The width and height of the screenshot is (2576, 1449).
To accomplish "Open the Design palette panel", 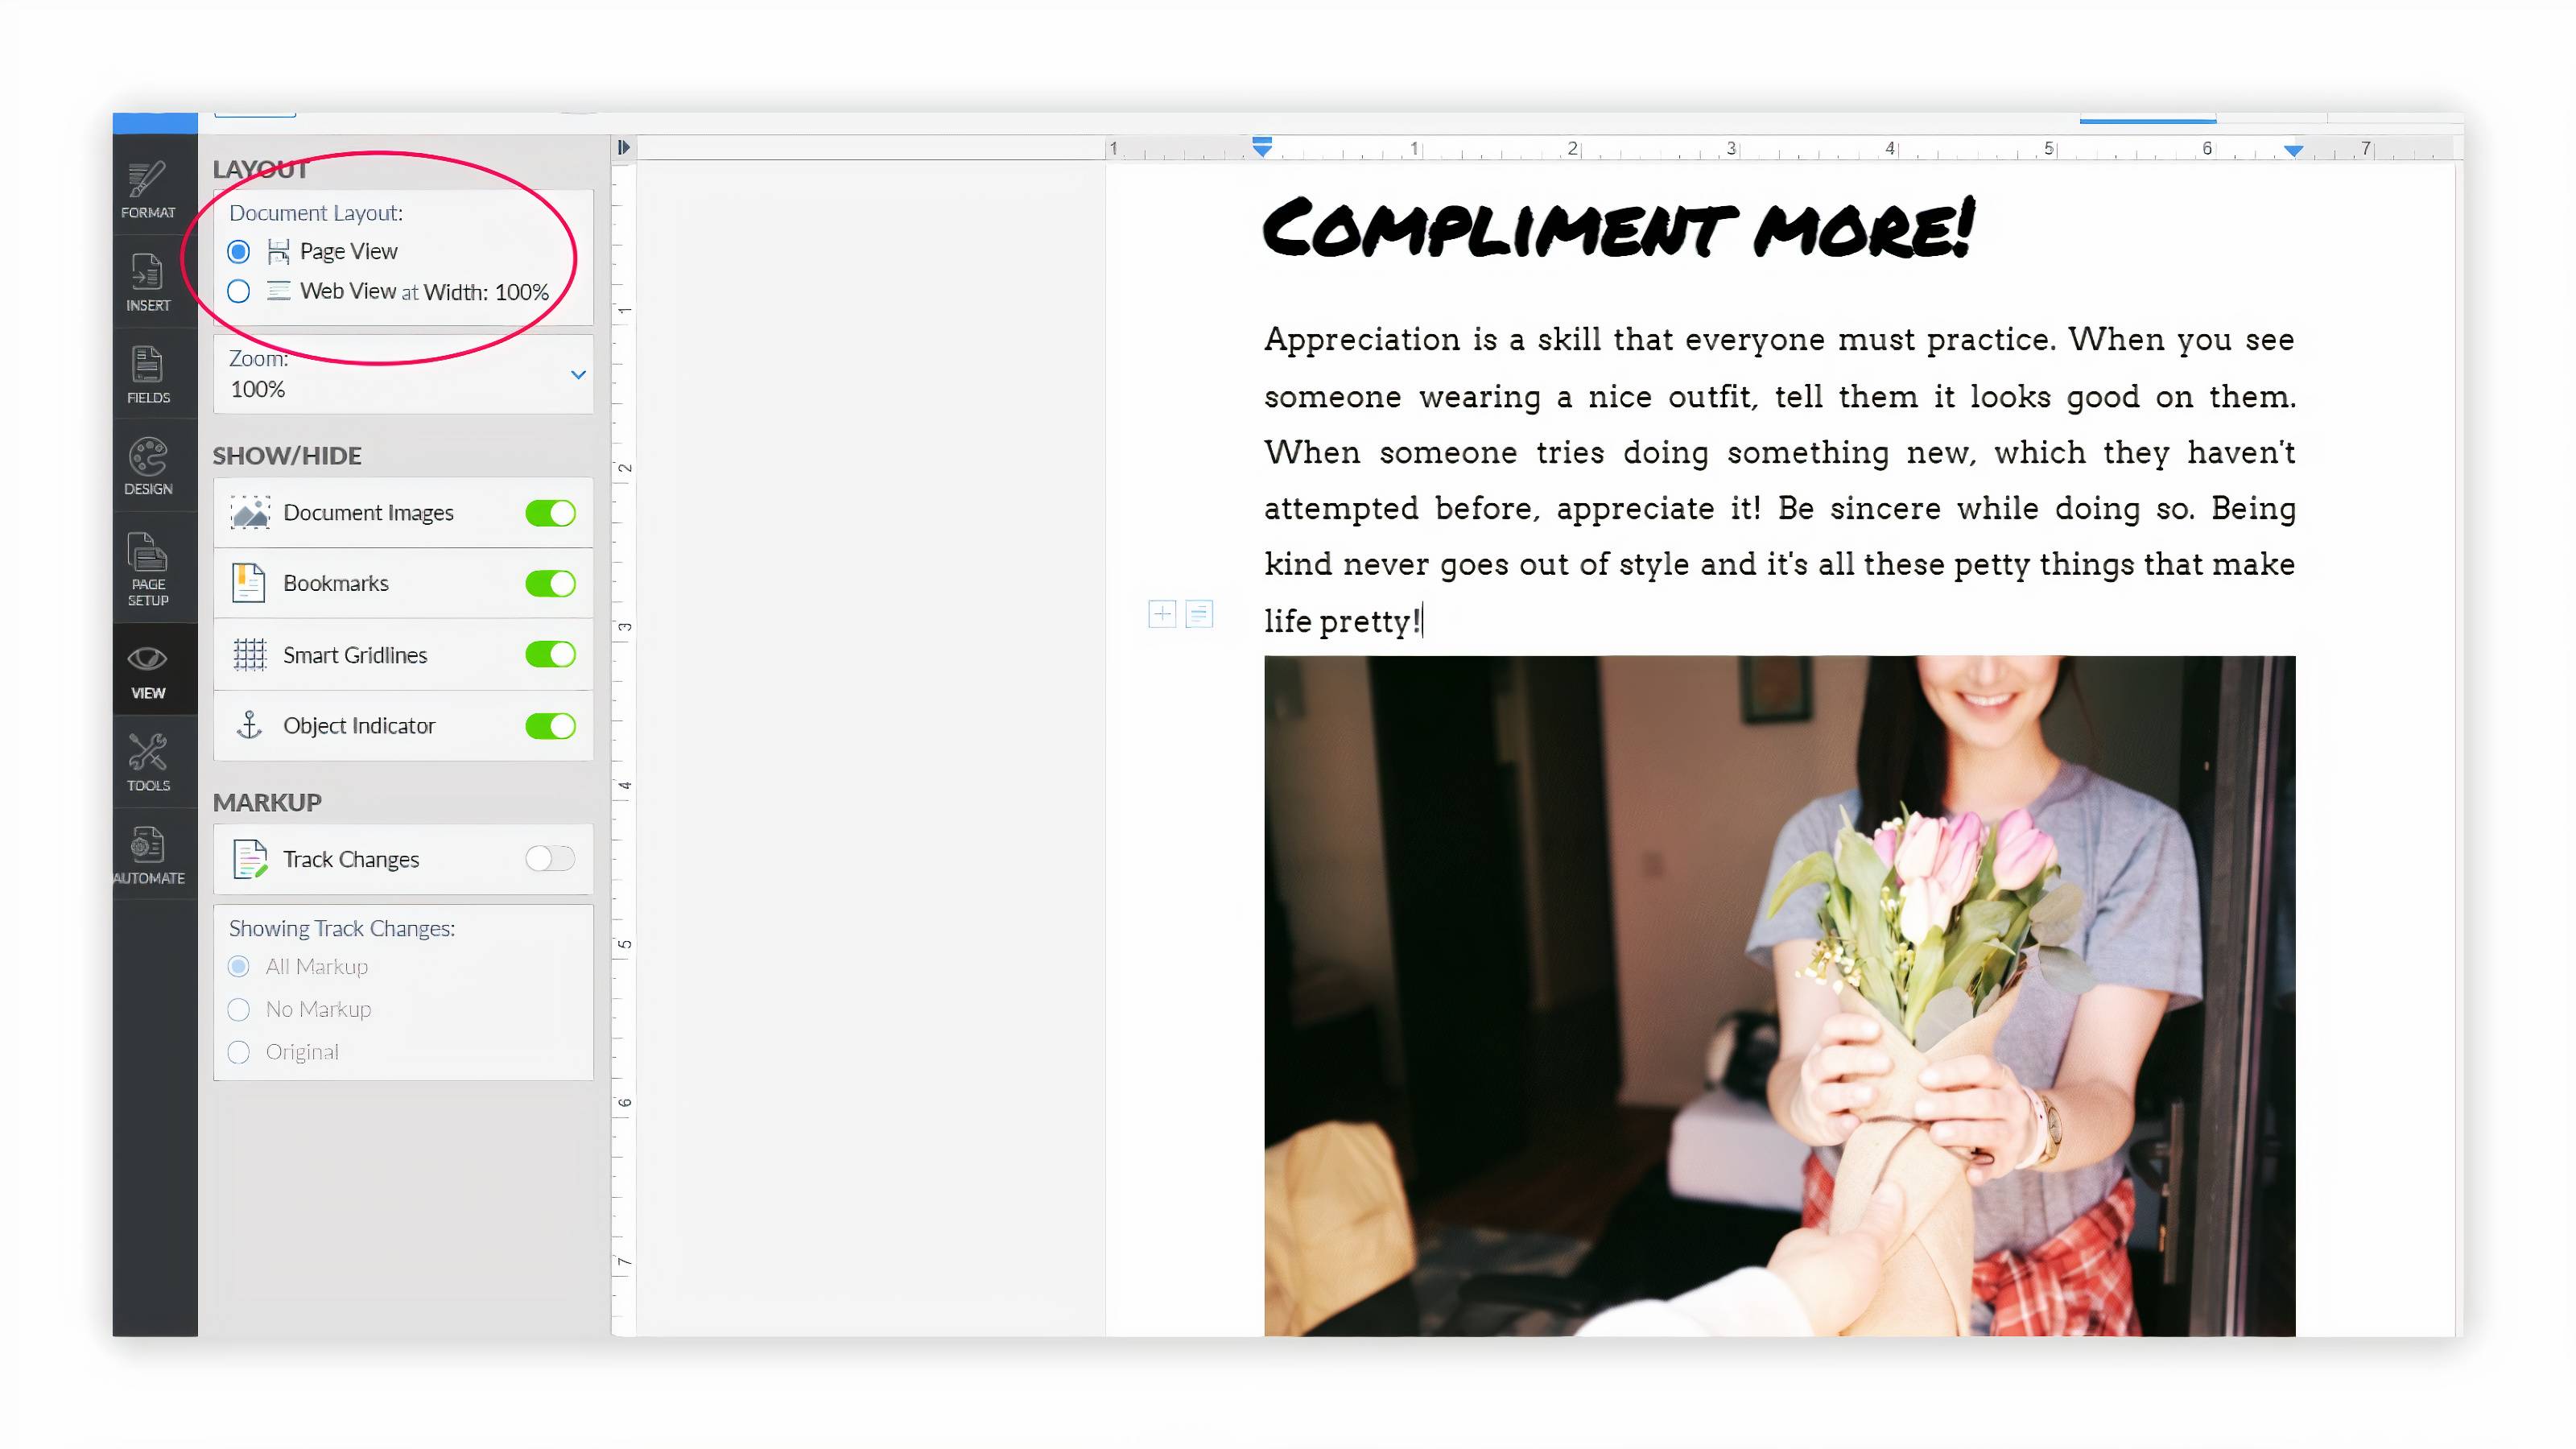I will [x=148, y=467].
